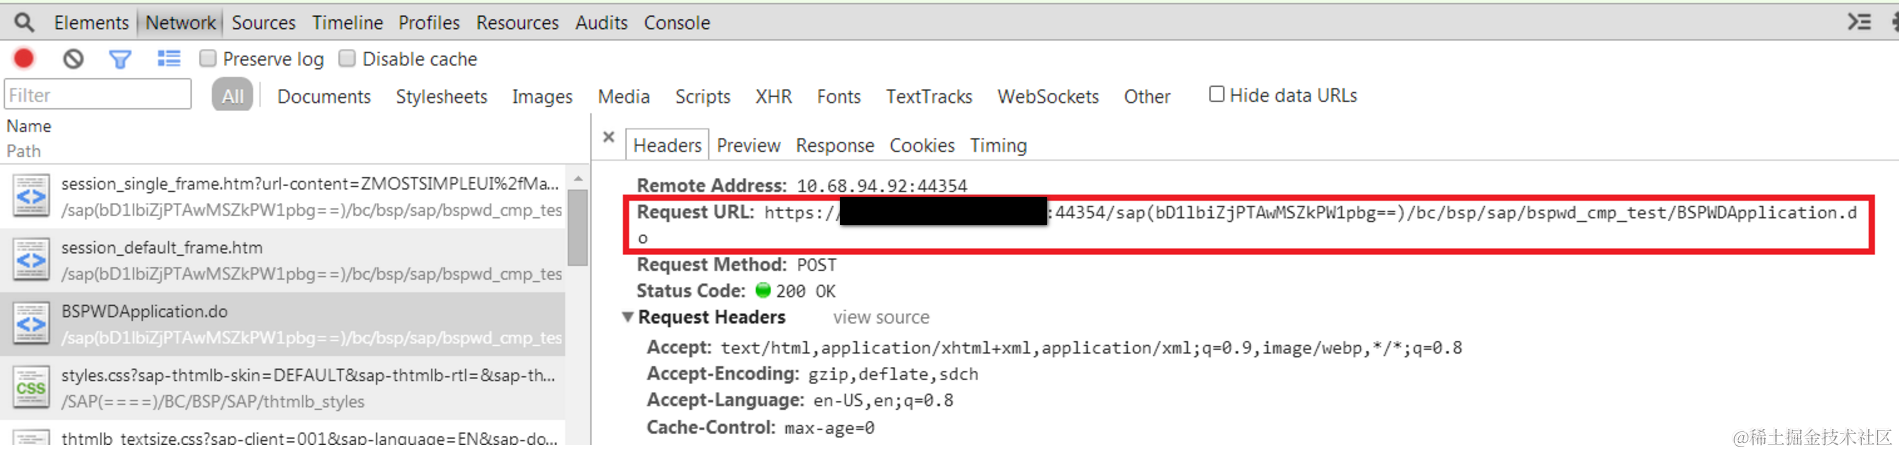Click the Accept-Language header line
Screen dimensions: 1899x454
pyautogui.click(x=800, y=400)
